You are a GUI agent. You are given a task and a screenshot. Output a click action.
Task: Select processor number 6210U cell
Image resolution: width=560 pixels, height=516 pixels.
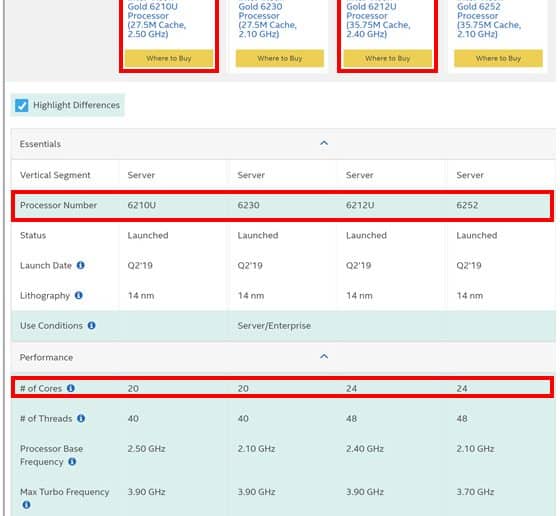(x=141, y=205)
